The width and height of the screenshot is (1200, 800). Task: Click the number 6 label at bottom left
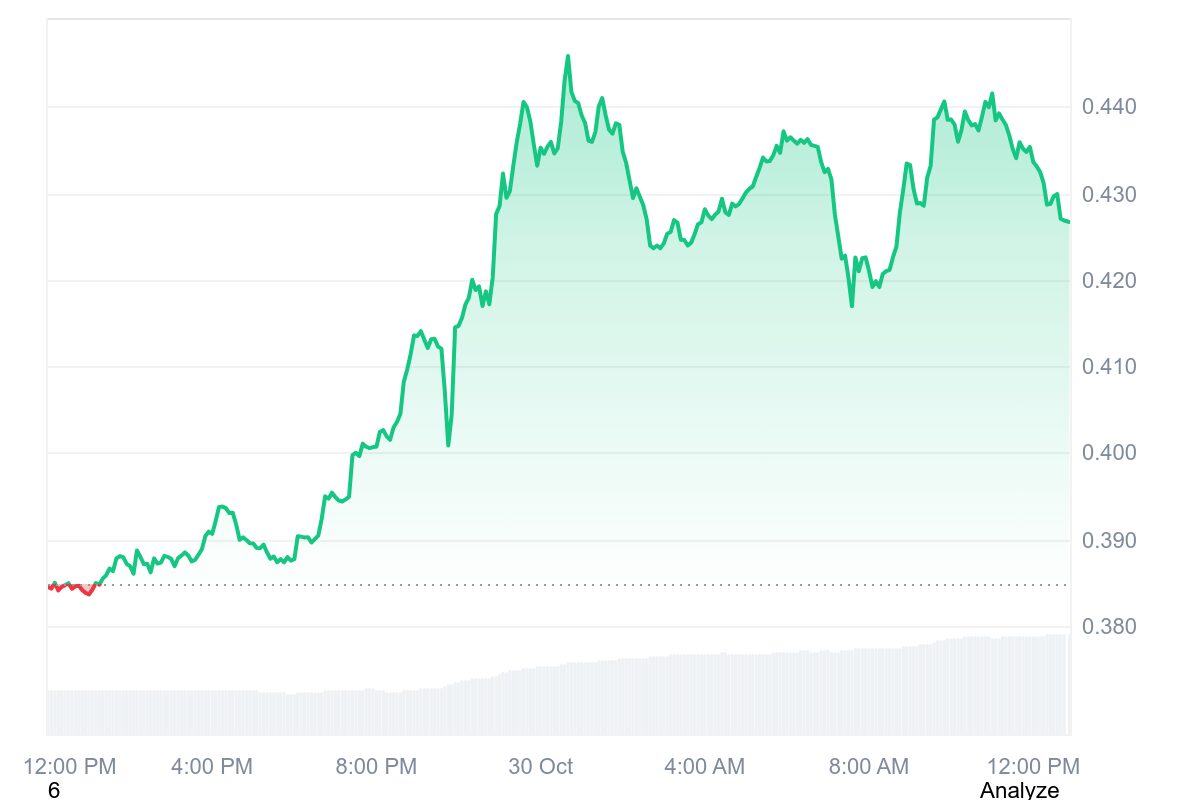click(54, 790)
